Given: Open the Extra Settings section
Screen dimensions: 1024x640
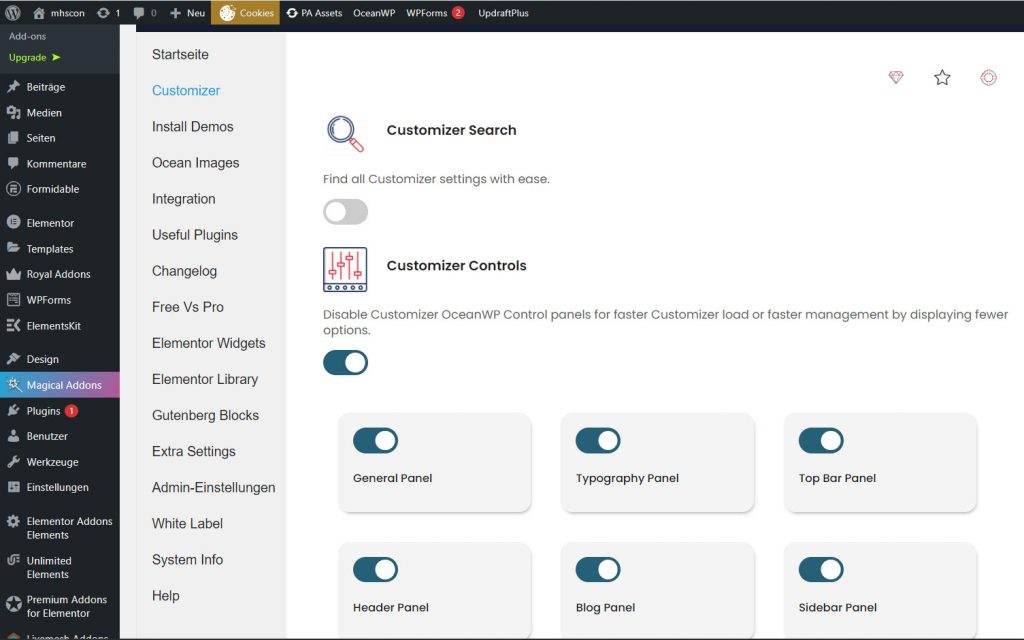Looking at the screenshot, I should tap(193, 451).
